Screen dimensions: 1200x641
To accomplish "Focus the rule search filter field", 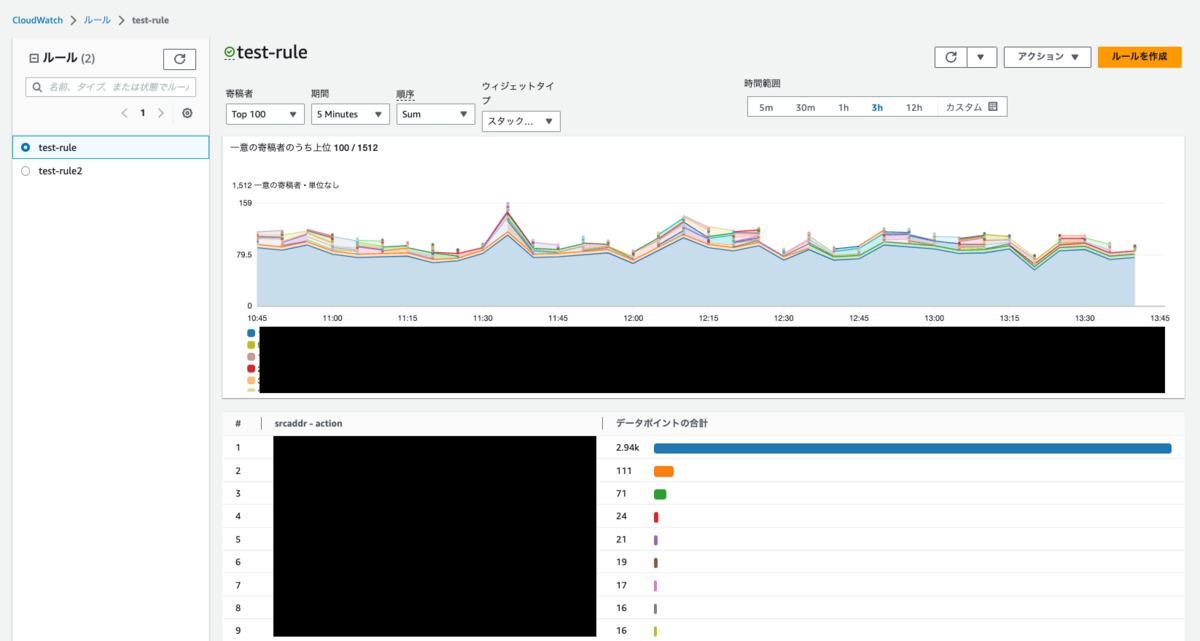I will pyautogui.click(x=110, y=88).
